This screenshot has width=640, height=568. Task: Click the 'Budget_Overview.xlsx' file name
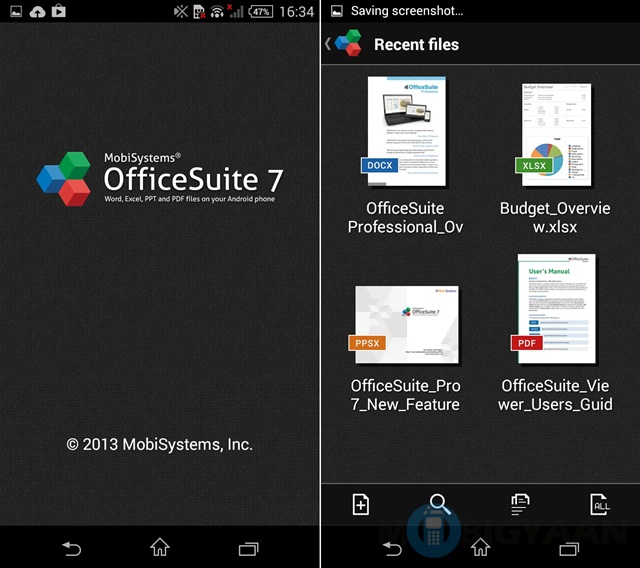click(x=555, y=217)
